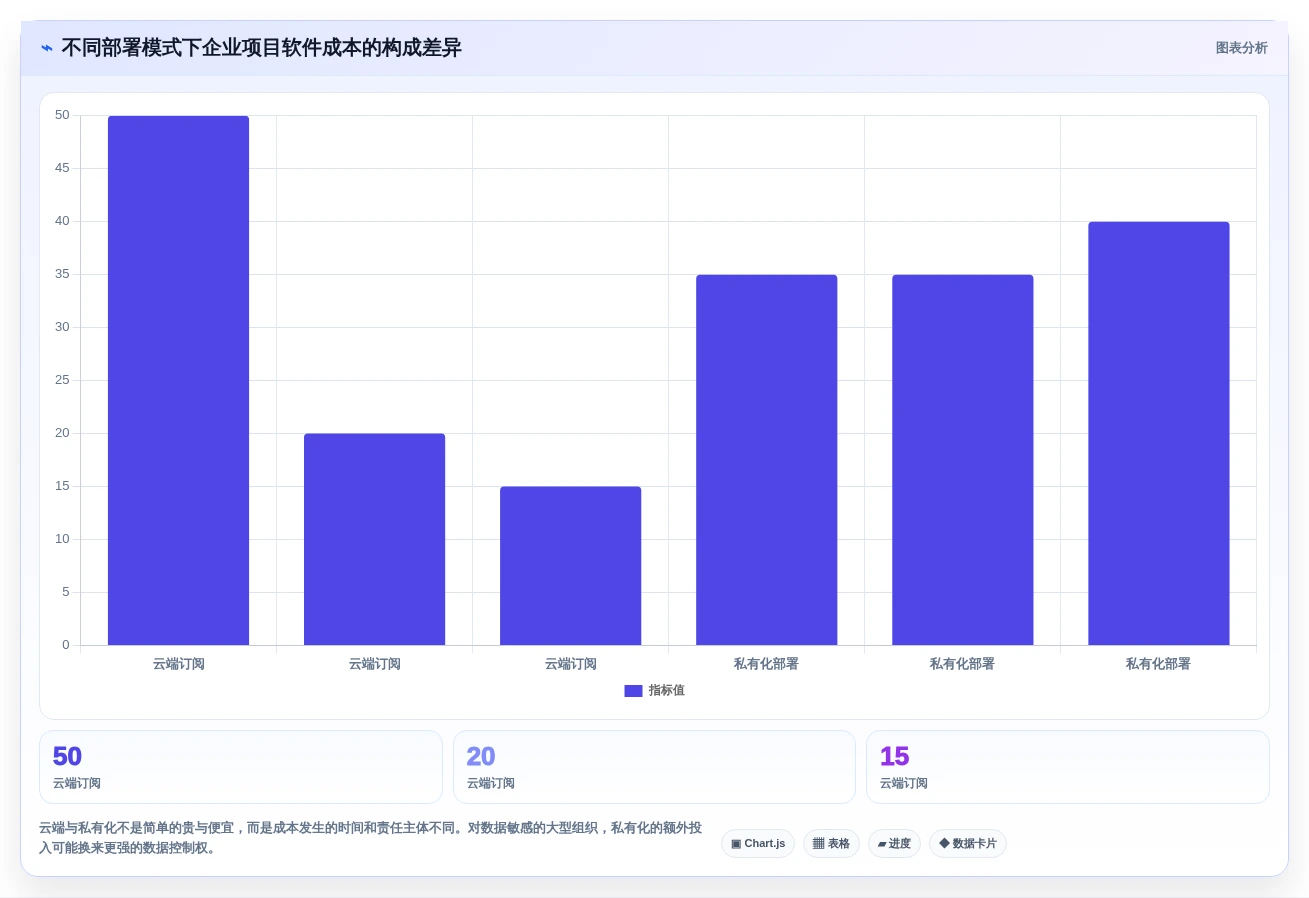Click the Chart.js tag chip
The width and height of the screenshot is (1309, 898).
758,844
